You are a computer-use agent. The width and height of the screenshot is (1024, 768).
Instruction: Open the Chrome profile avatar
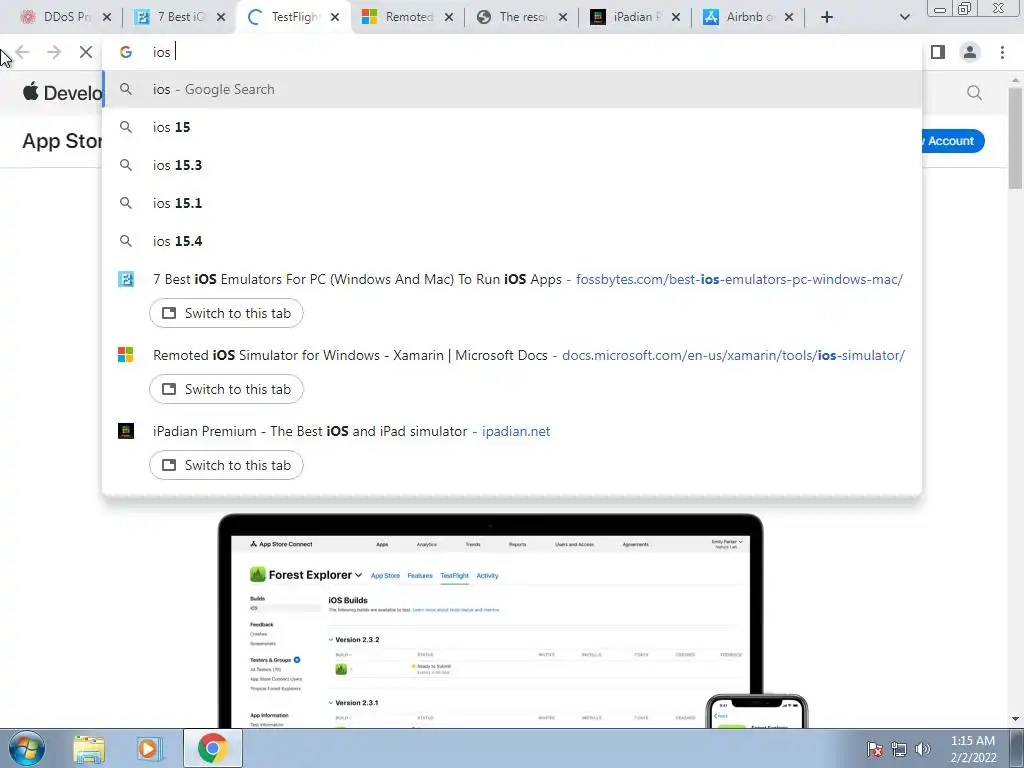click(970, 52)
